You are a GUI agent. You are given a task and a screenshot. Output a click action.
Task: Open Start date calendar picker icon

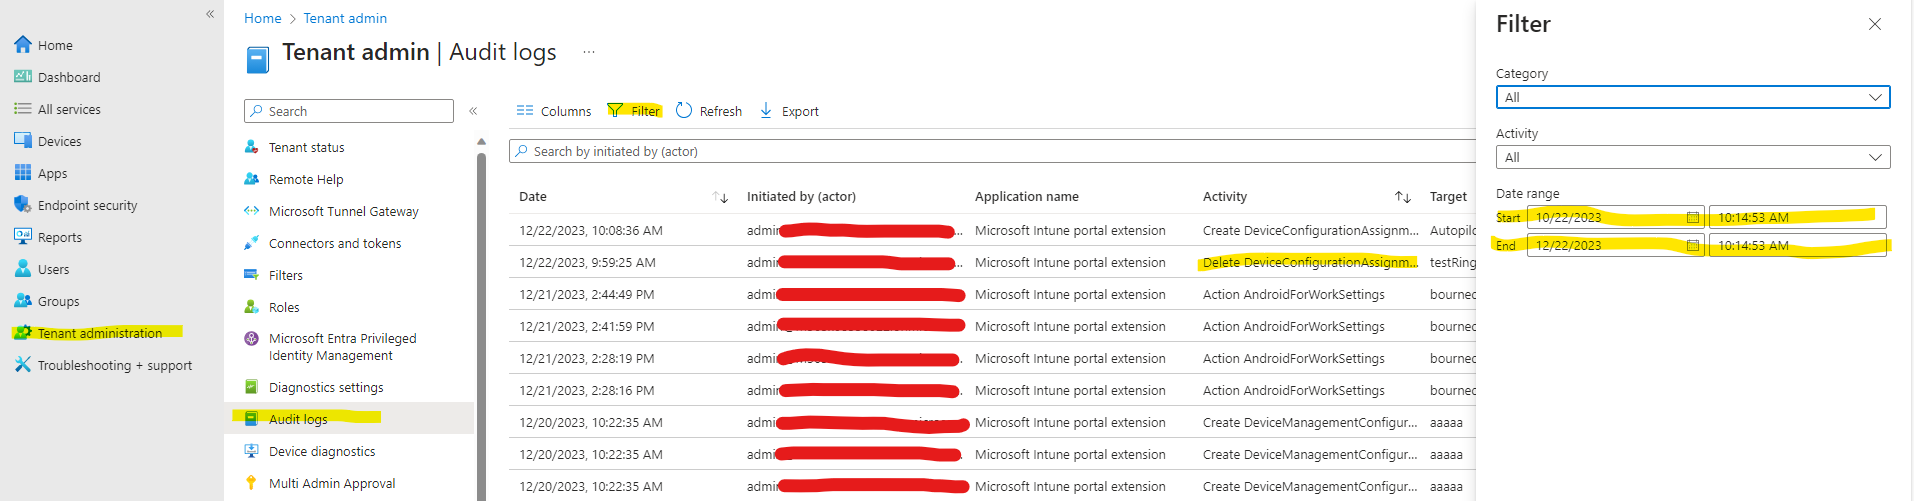pyautogui.click(x=1693, y=217)
